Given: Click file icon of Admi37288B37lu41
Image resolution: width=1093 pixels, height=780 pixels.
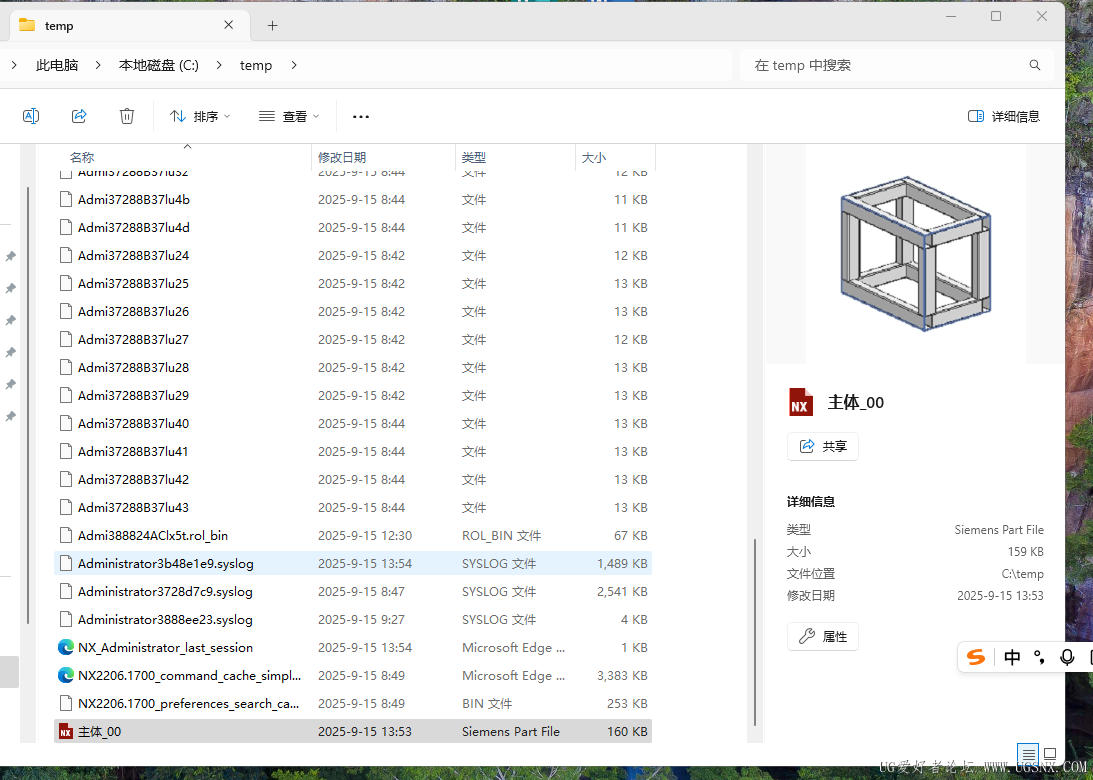Looking at the screenshot, I should (x=66, y=452).
